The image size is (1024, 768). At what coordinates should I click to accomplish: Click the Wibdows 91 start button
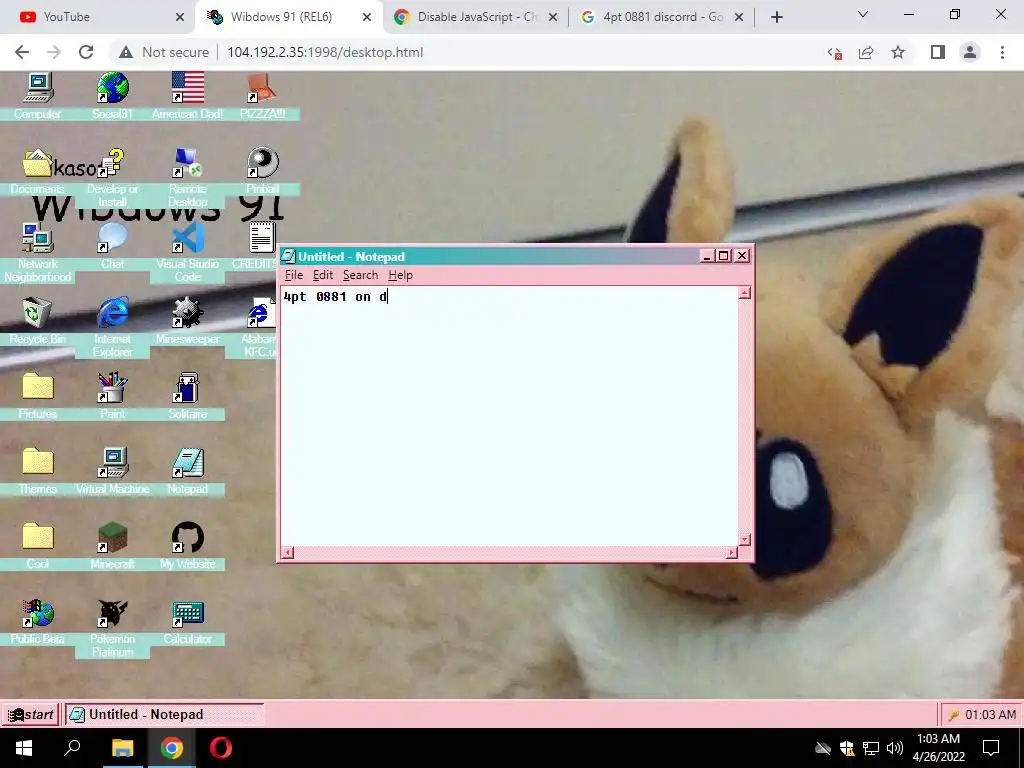pos(30,714)
